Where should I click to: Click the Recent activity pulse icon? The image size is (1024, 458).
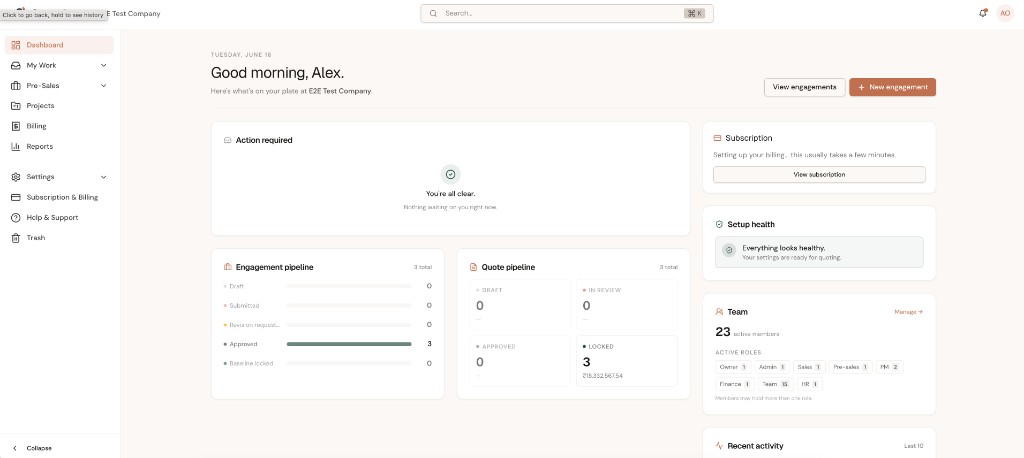click(x=719, y=446)
